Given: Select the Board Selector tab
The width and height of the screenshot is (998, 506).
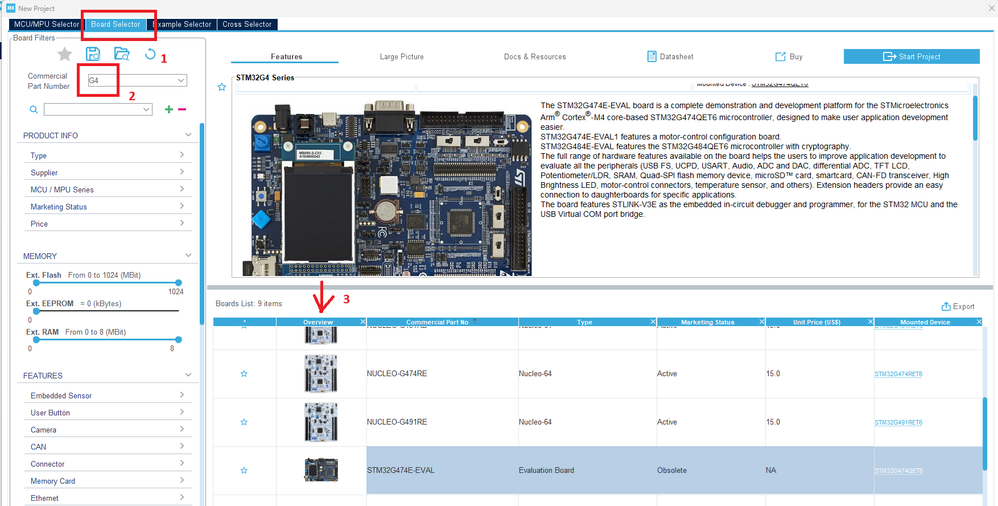Looking at the screenshot, I should click(x=115, y=24).
